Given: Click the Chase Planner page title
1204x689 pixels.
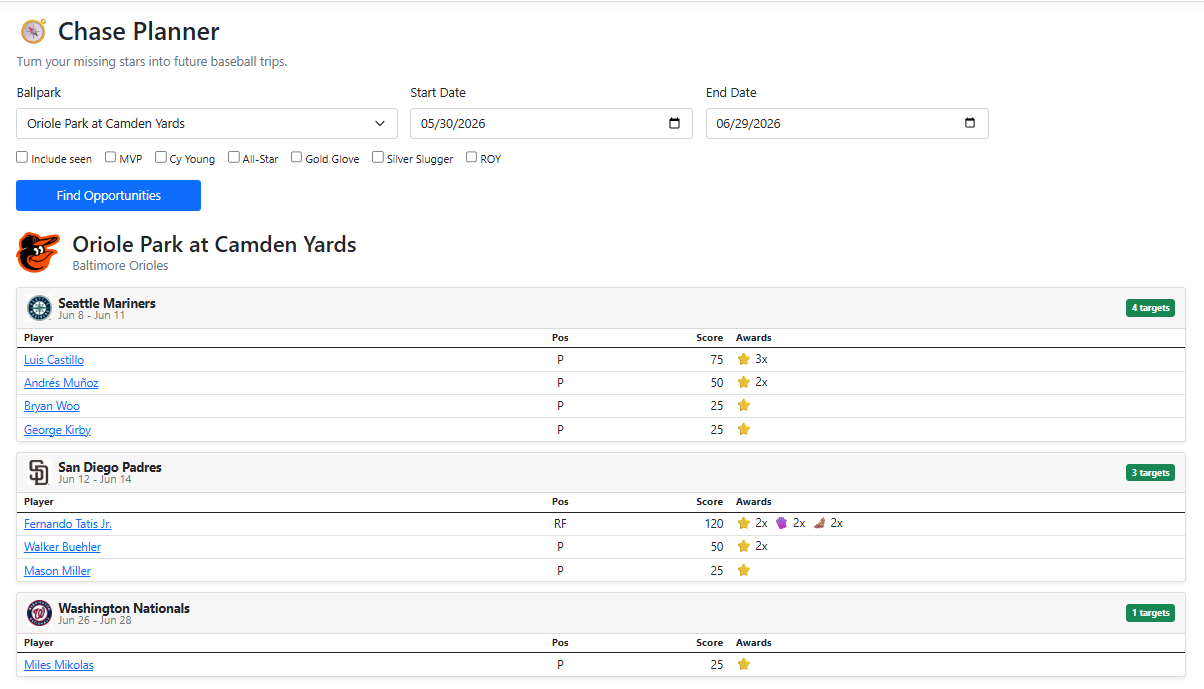Looking at the screenshot, I should tap(139, 31).
